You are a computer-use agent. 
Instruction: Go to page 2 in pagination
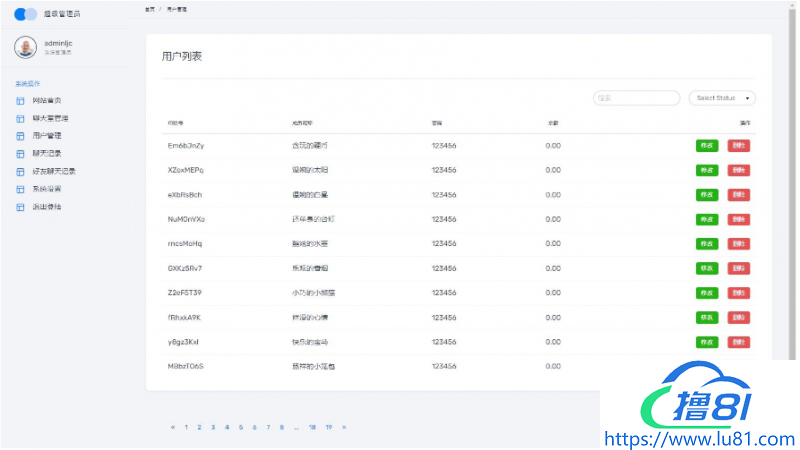tap(199, 427)
